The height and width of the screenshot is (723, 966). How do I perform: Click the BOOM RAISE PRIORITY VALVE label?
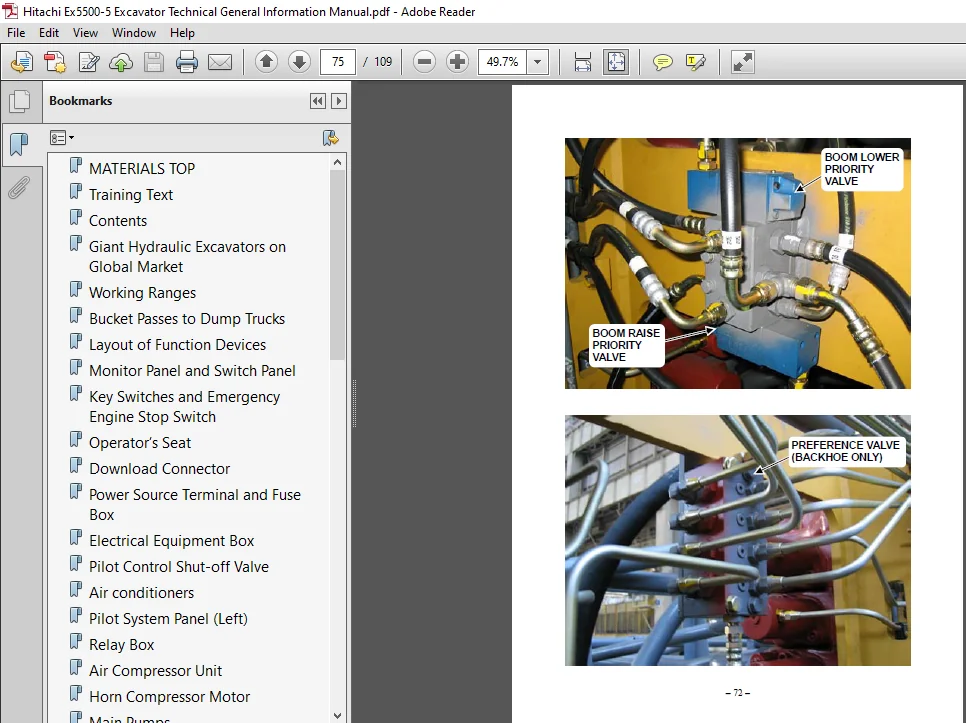(x=626, y=345)
